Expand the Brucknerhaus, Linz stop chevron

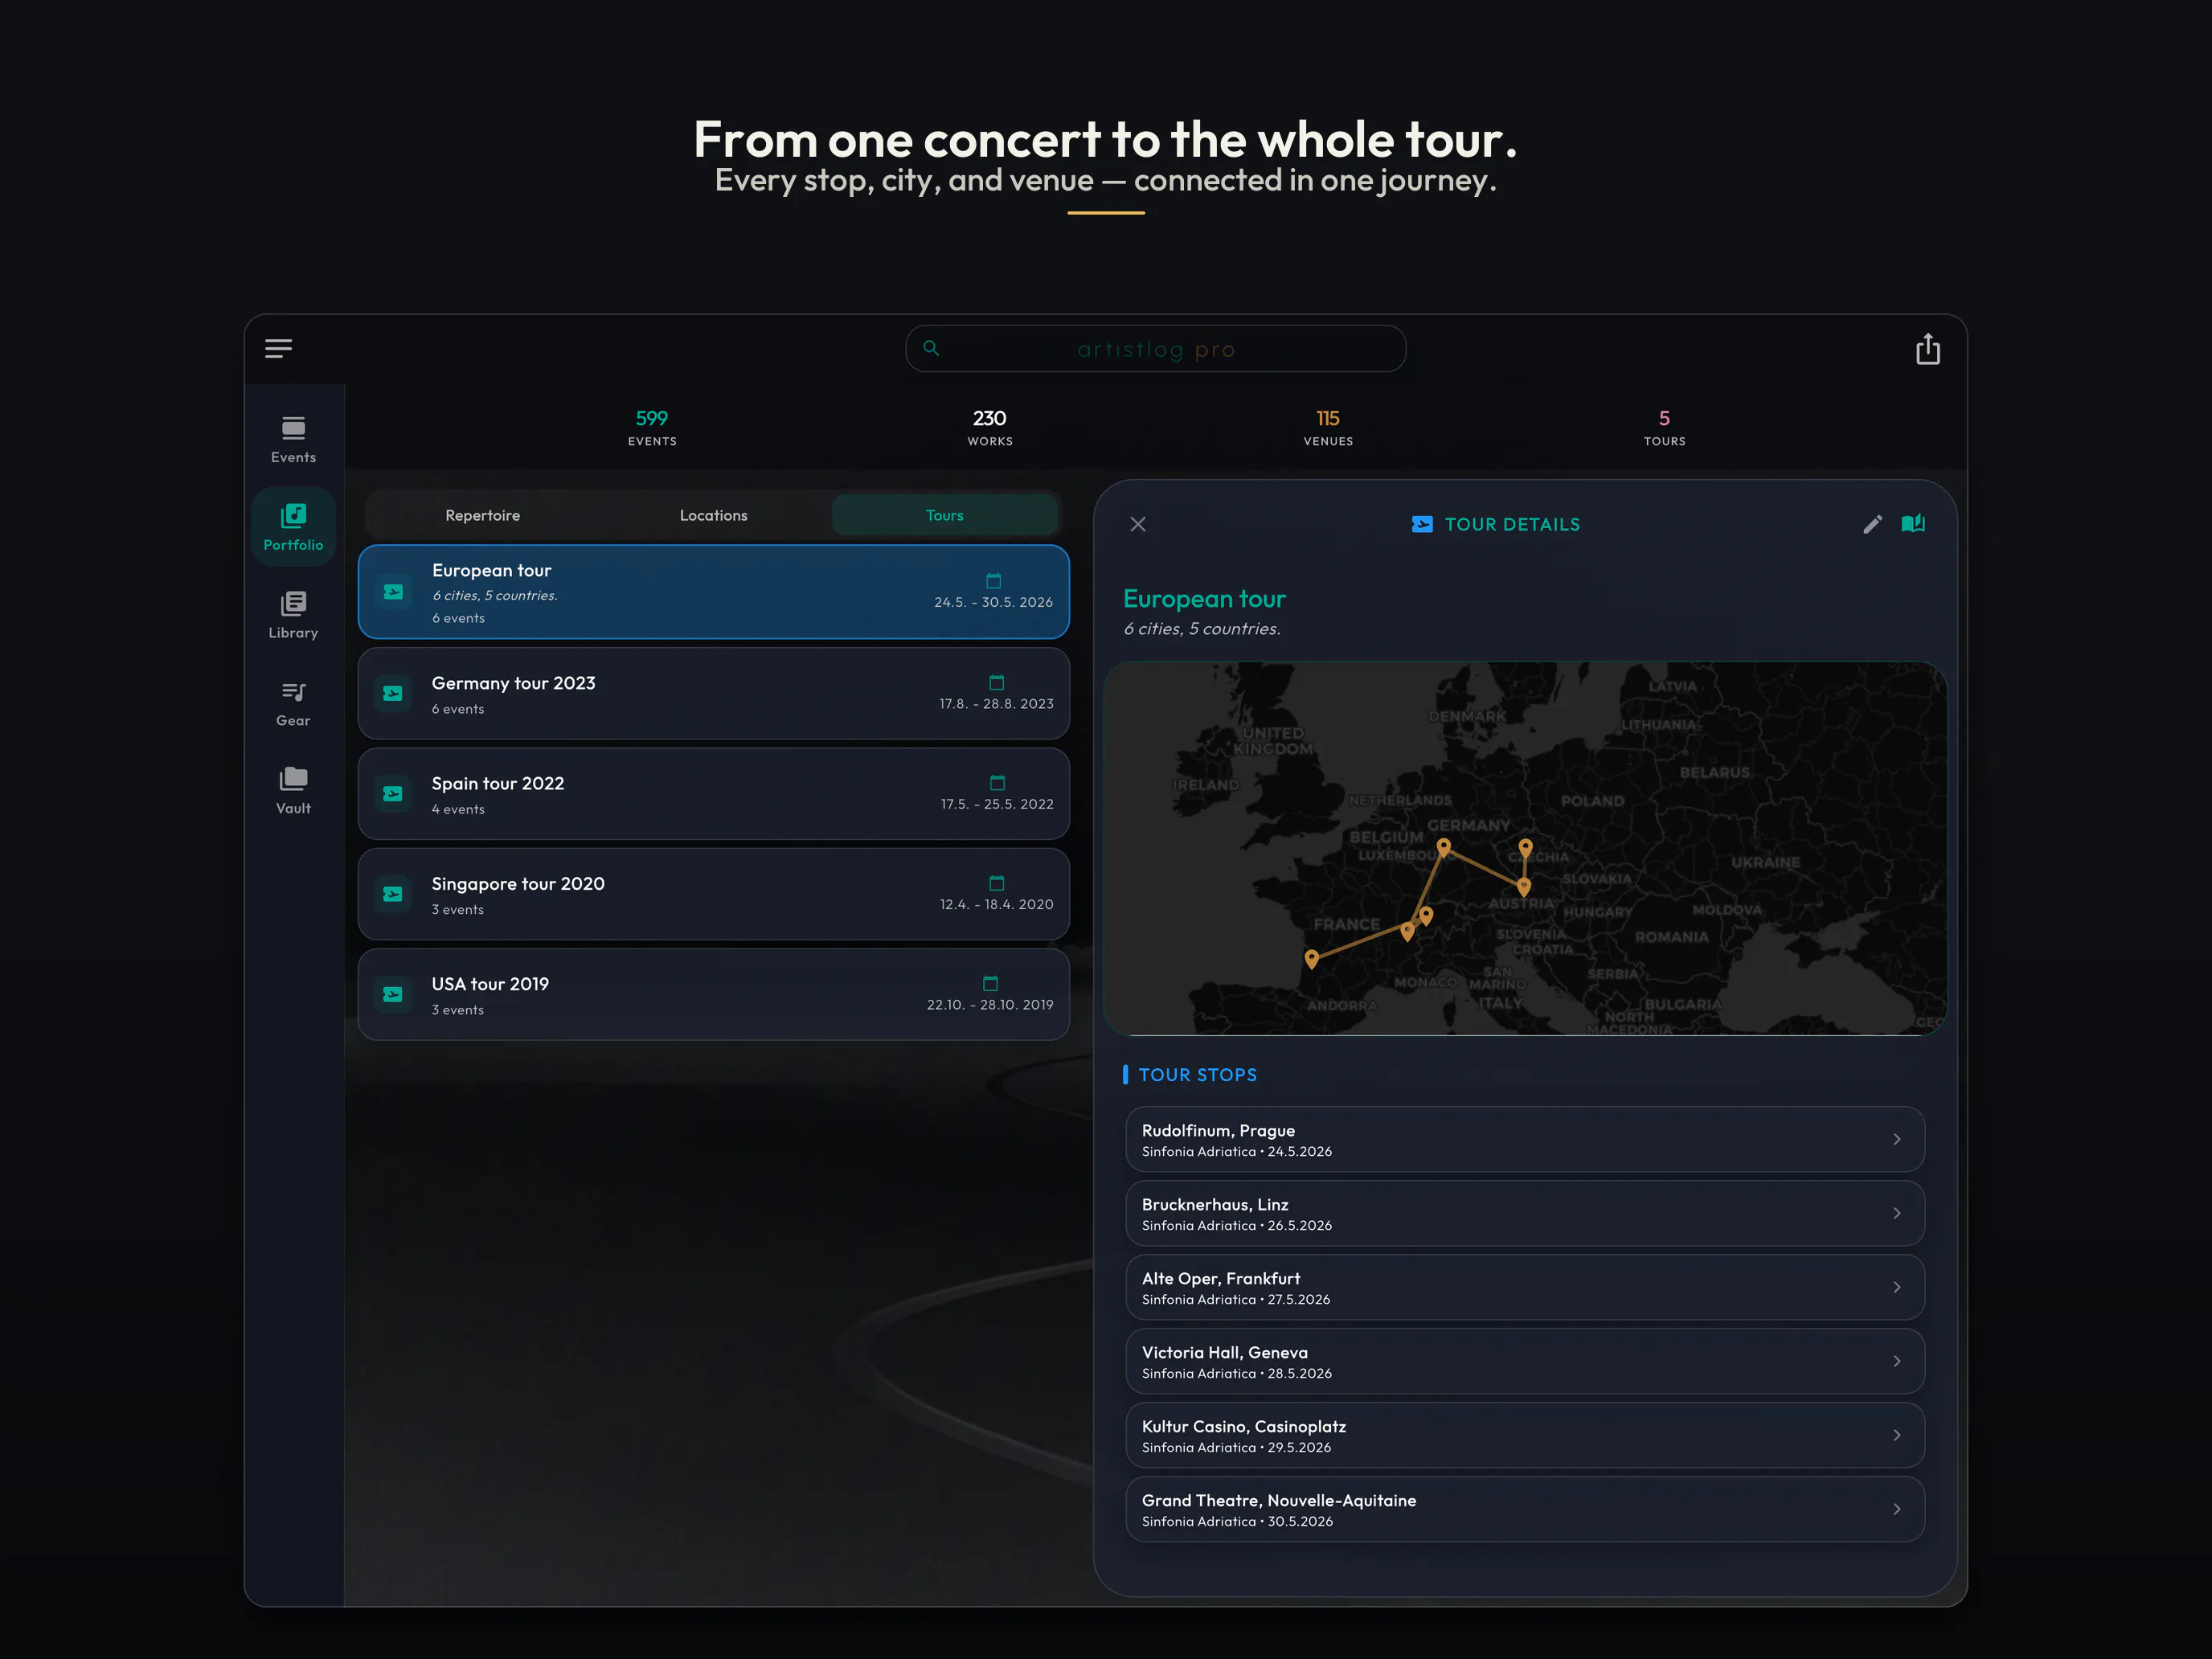[1896, 1213]
